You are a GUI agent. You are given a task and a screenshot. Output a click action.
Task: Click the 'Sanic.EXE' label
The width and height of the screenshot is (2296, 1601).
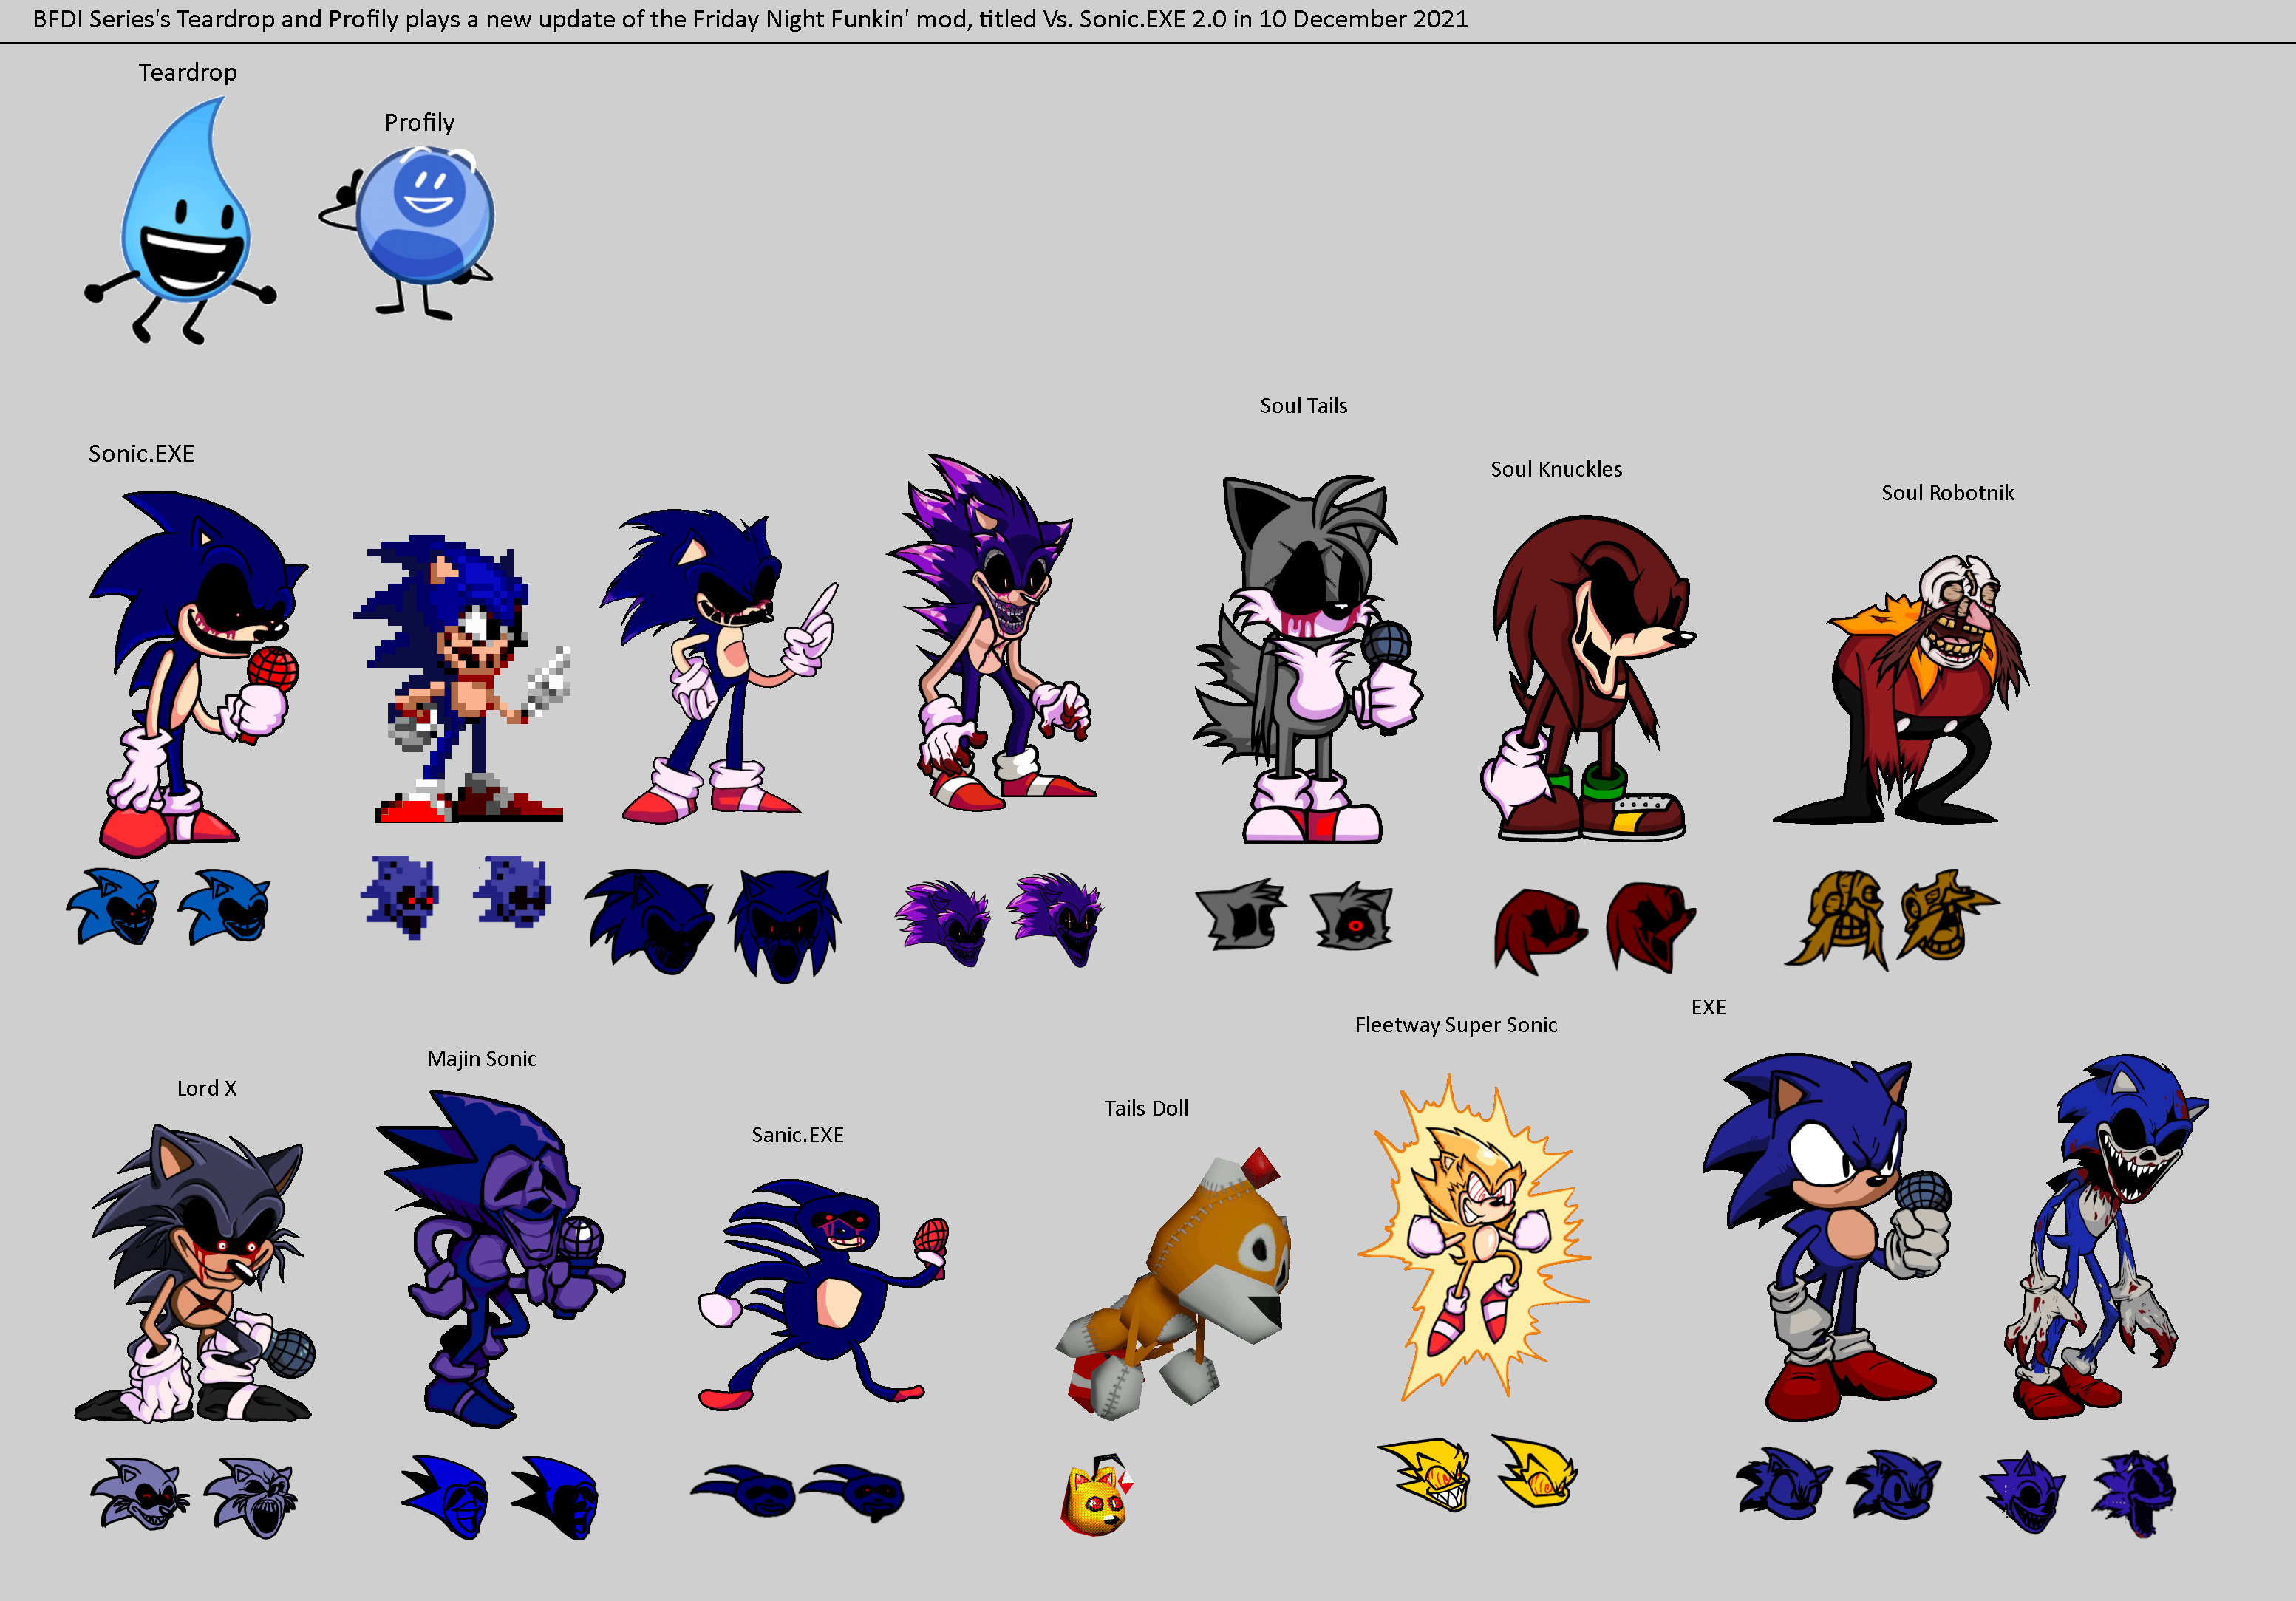coord(797,1135)
